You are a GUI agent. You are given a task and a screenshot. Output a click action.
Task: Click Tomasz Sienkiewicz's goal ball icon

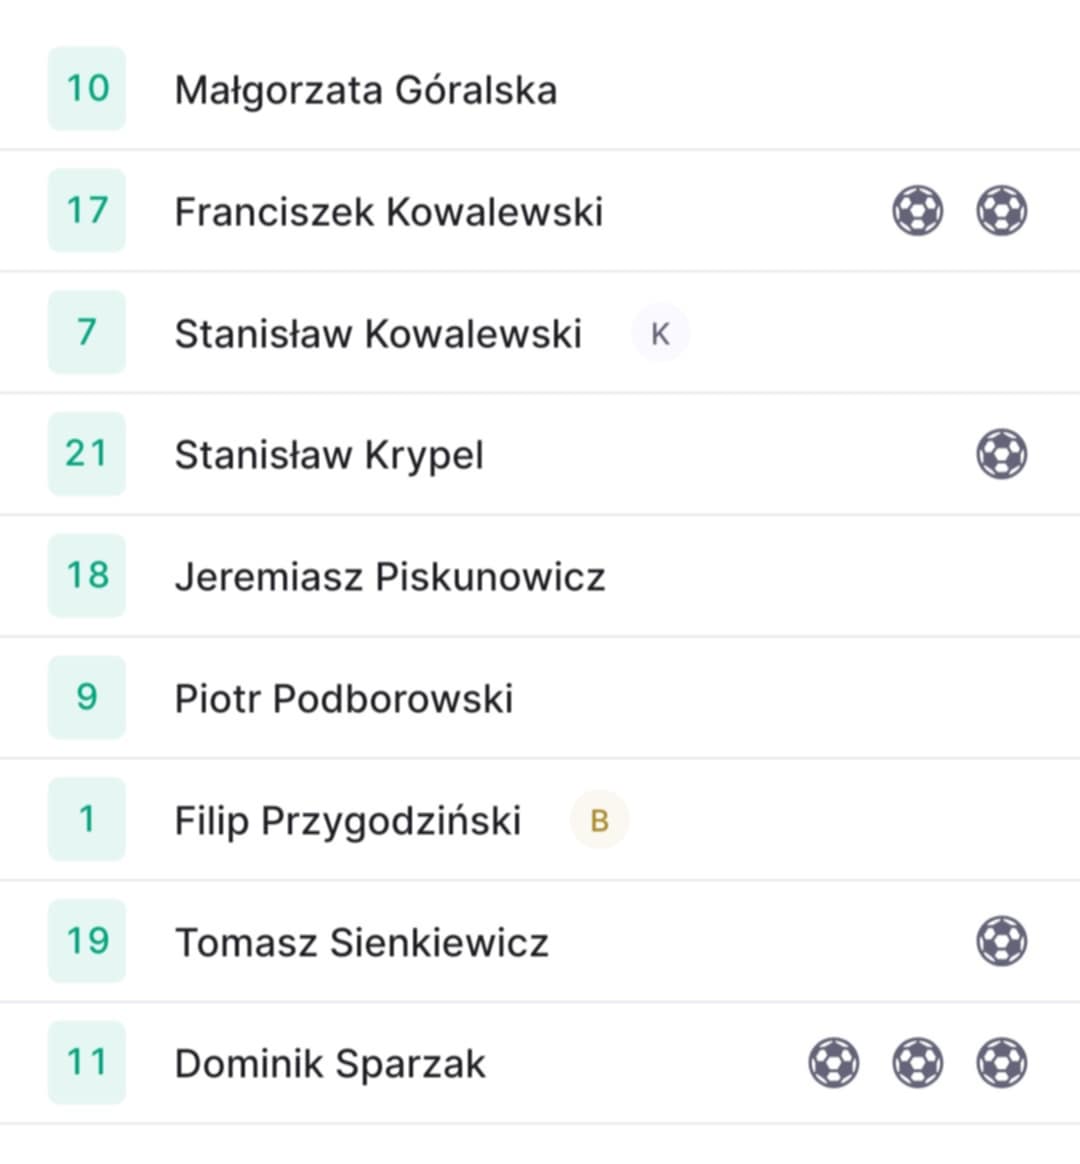(x=1001, y=941)
